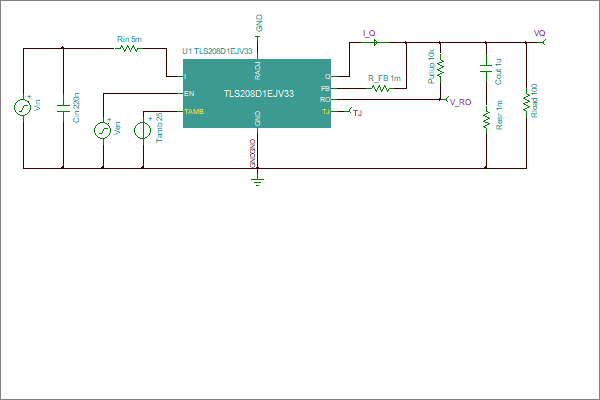The image size is (600, 400).
Task: Click the Rin 5m resistor symbol
Action: click(x=129, y=49)
